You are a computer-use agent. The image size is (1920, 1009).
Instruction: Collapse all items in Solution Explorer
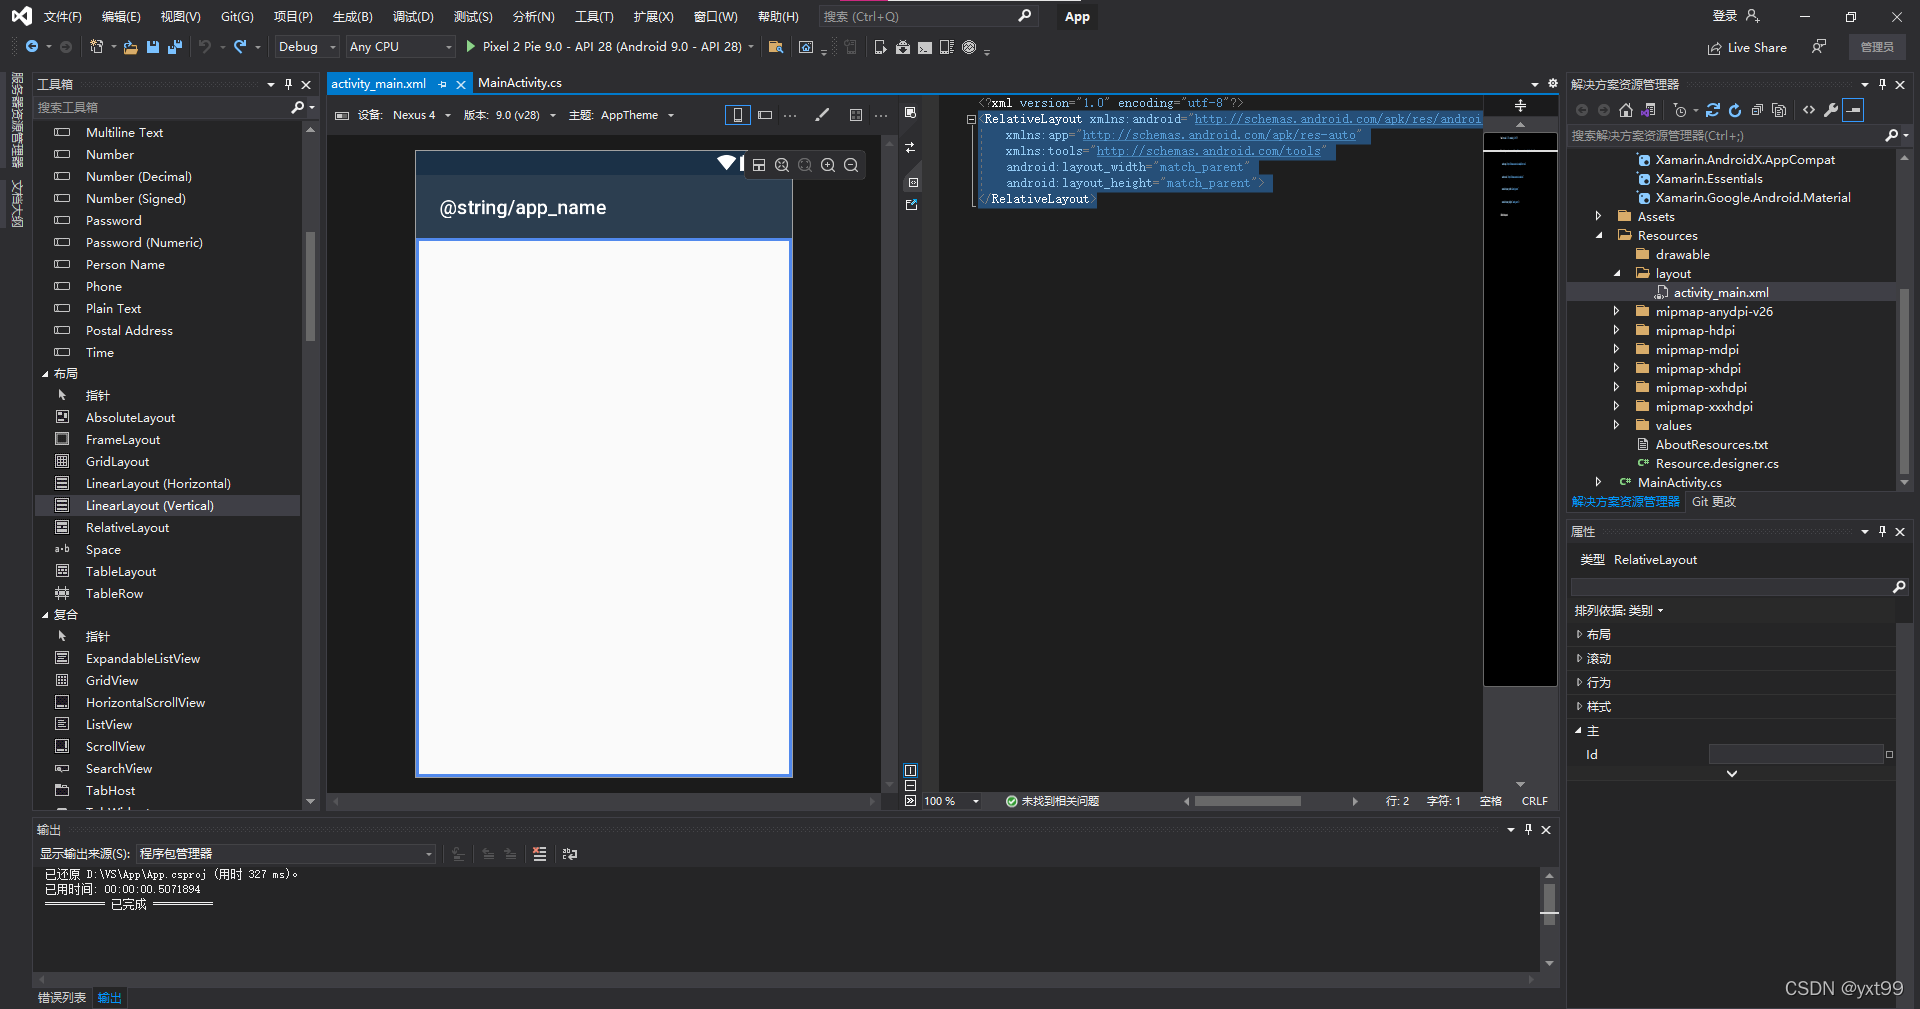(x=1757, y=110)
